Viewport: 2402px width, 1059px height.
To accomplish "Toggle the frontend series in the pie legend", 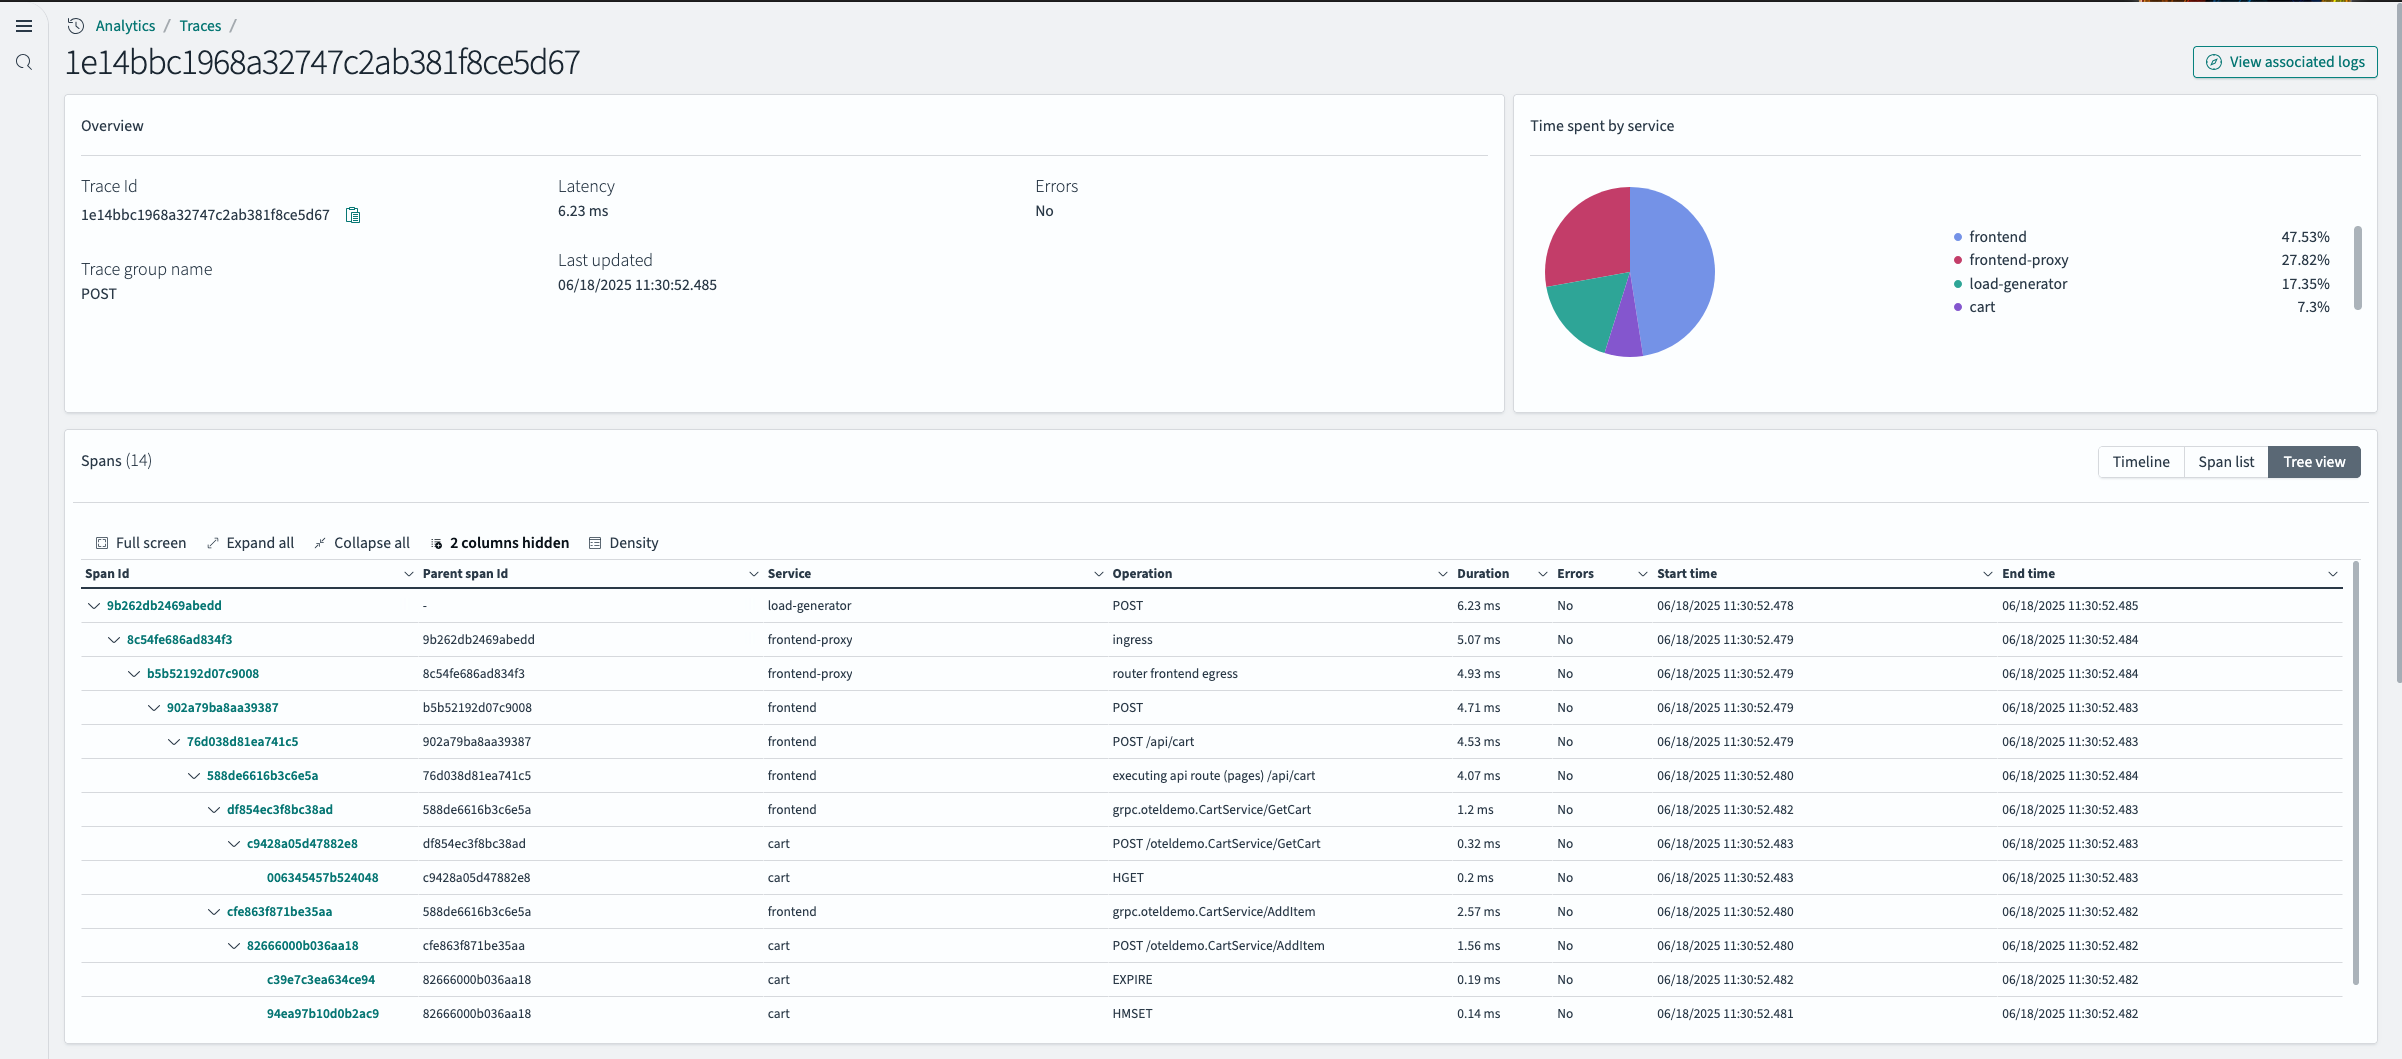I will [1996, 236].
